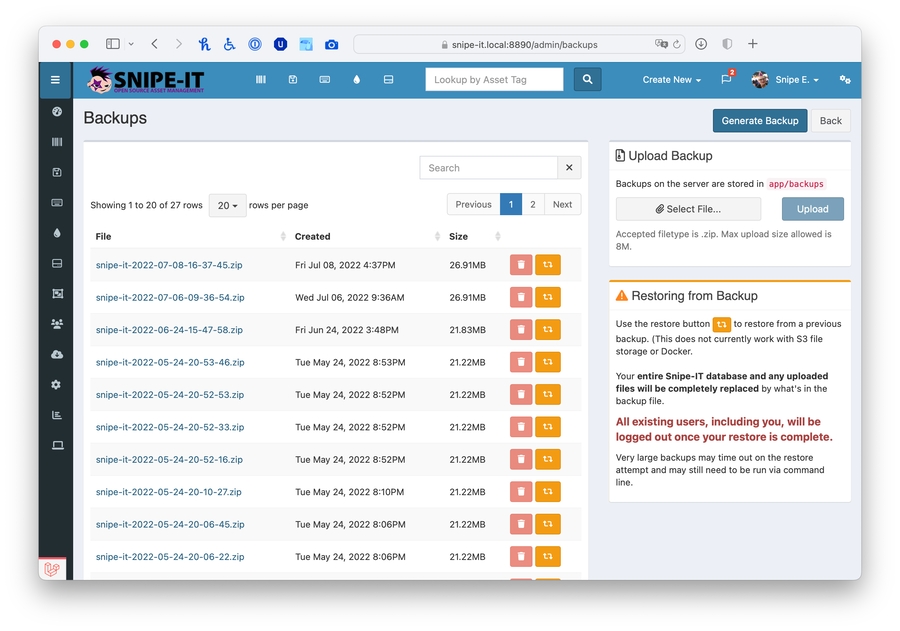Click the Next pagination button

click(562, 204)
